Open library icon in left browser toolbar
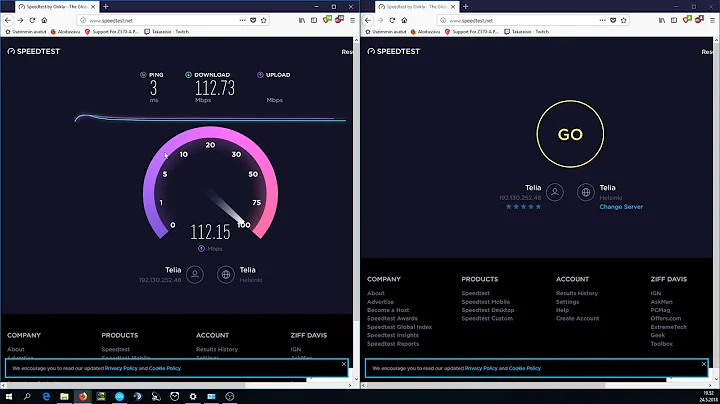This screenshot has height=404, width=720. pyautogui.click(x=302, y=20)
